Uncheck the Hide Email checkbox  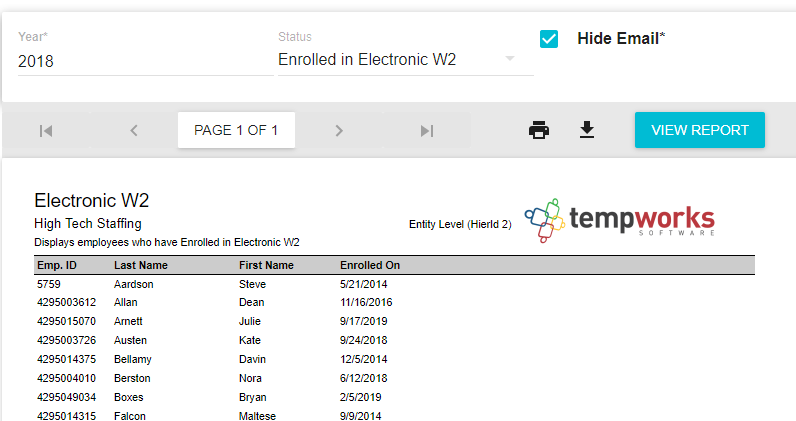tap(549, 39)
